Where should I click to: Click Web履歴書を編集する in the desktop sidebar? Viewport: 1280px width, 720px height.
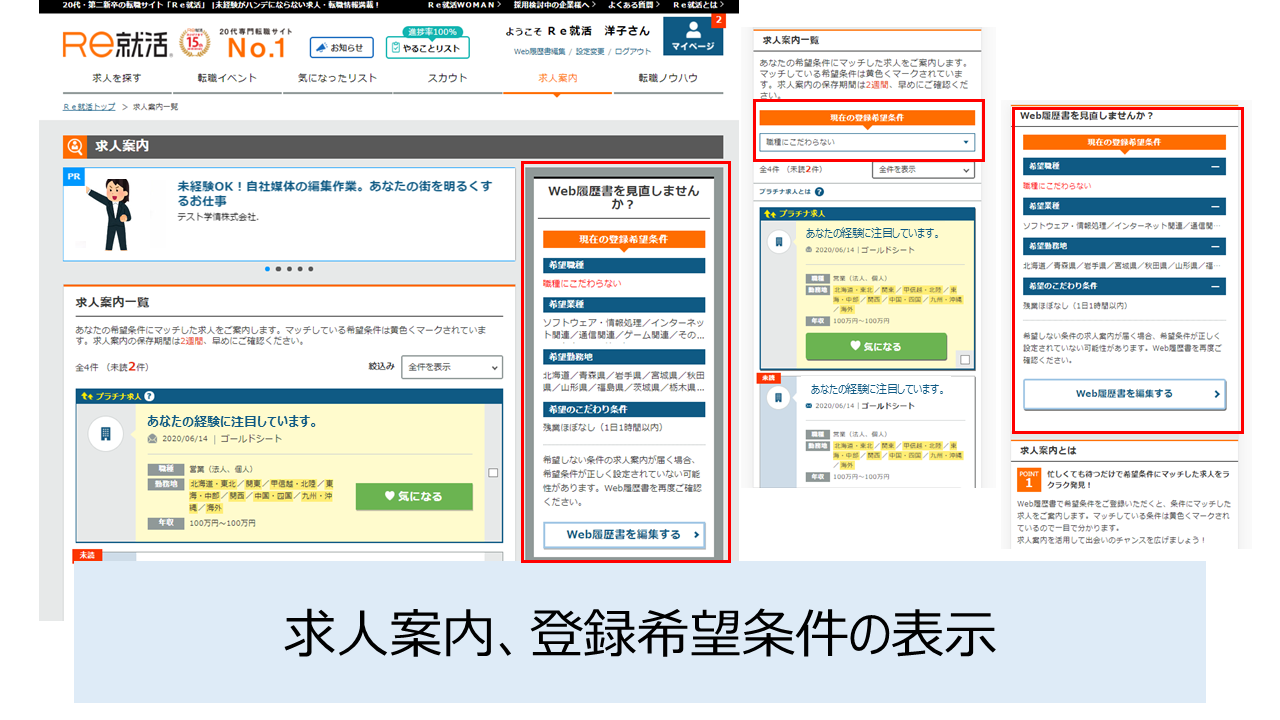(x=624, y=534)
